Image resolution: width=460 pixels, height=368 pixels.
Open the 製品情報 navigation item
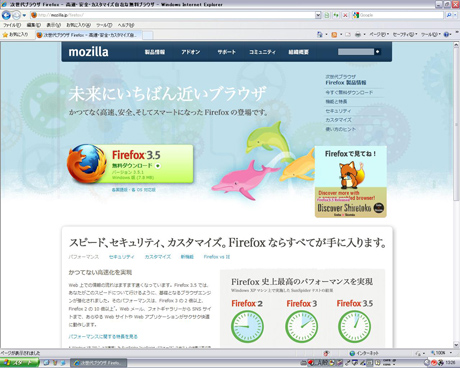[x=155, y=52]
